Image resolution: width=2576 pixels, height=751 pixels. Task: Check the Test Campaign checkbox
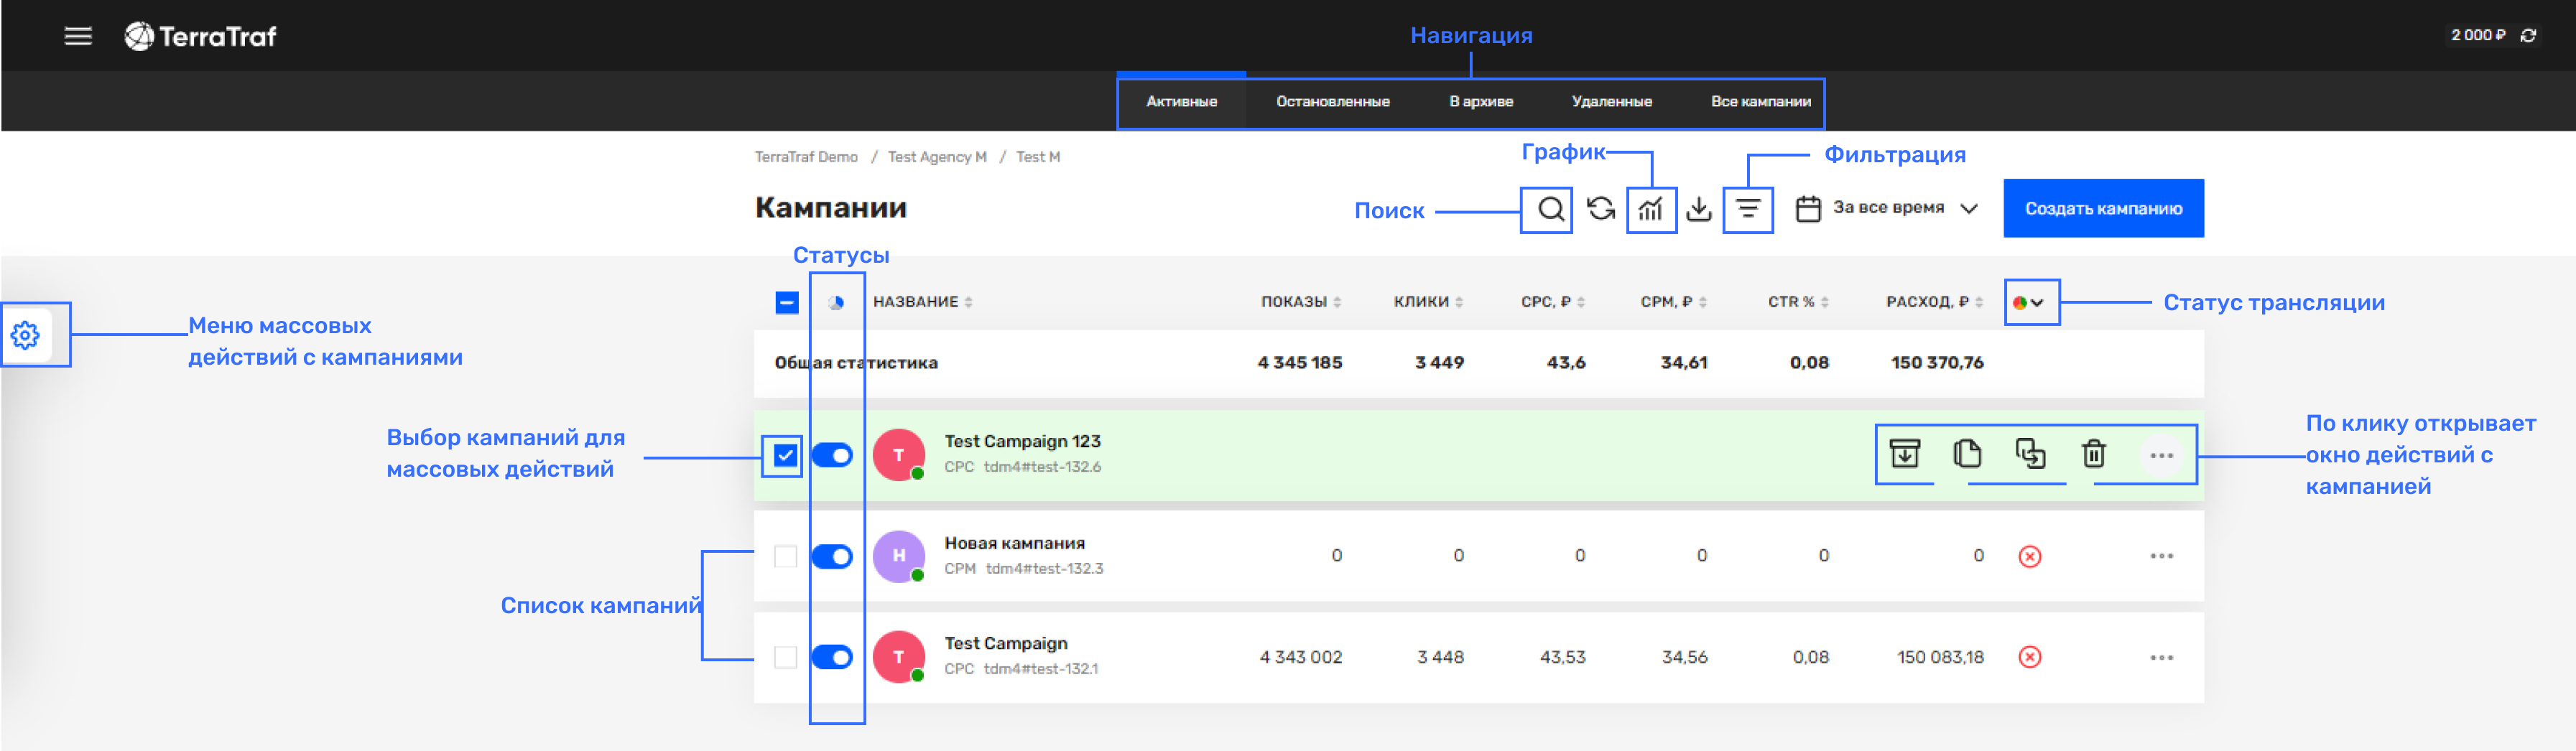pos(786,657)
